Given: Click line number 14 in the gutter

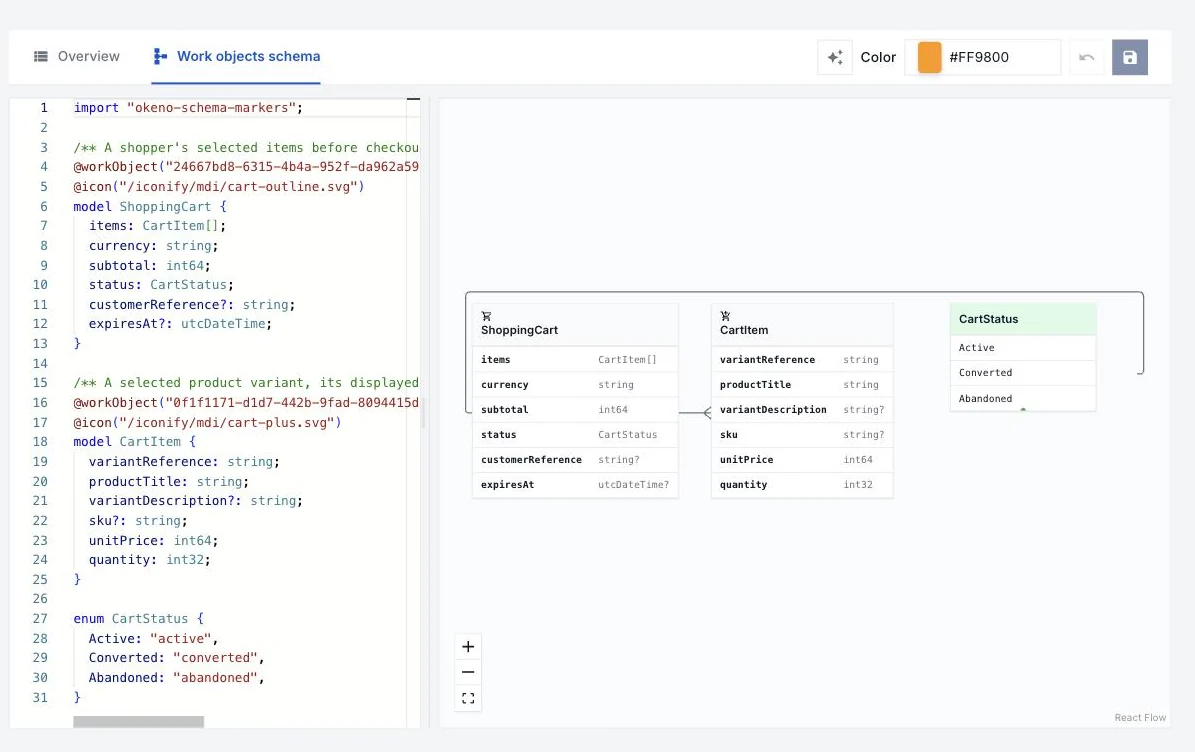Looking at the screenshot, I should click(40, 363).
